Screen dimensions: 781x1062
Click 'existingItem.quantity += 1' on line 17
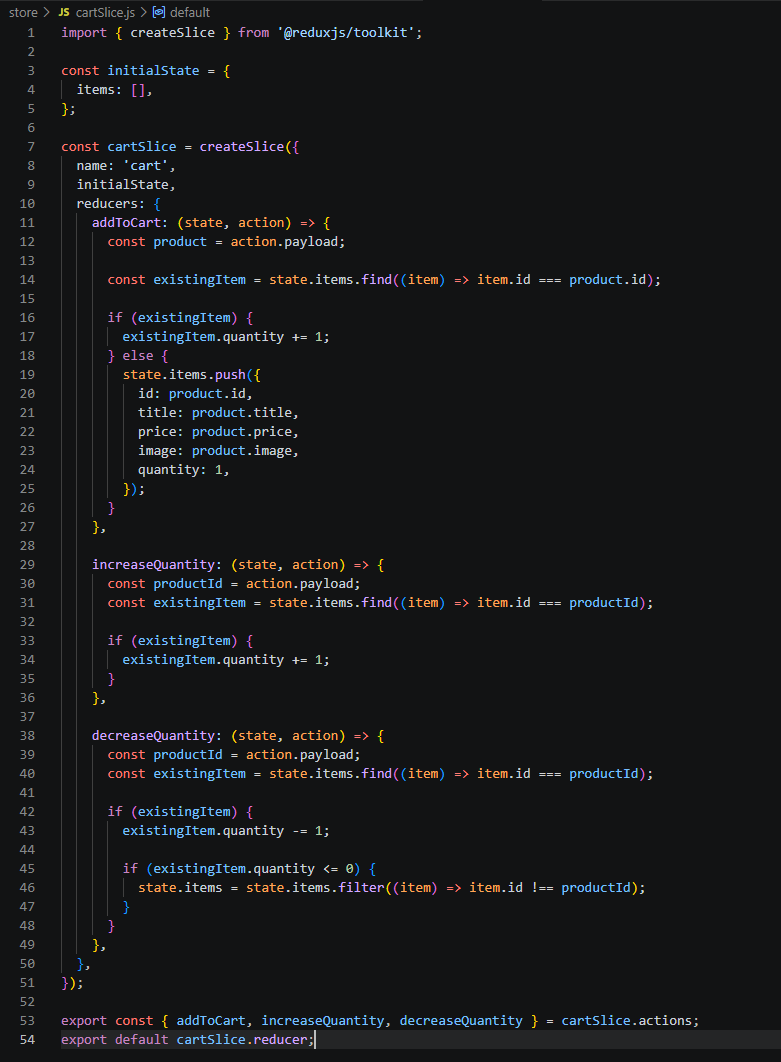pos(221,336)
